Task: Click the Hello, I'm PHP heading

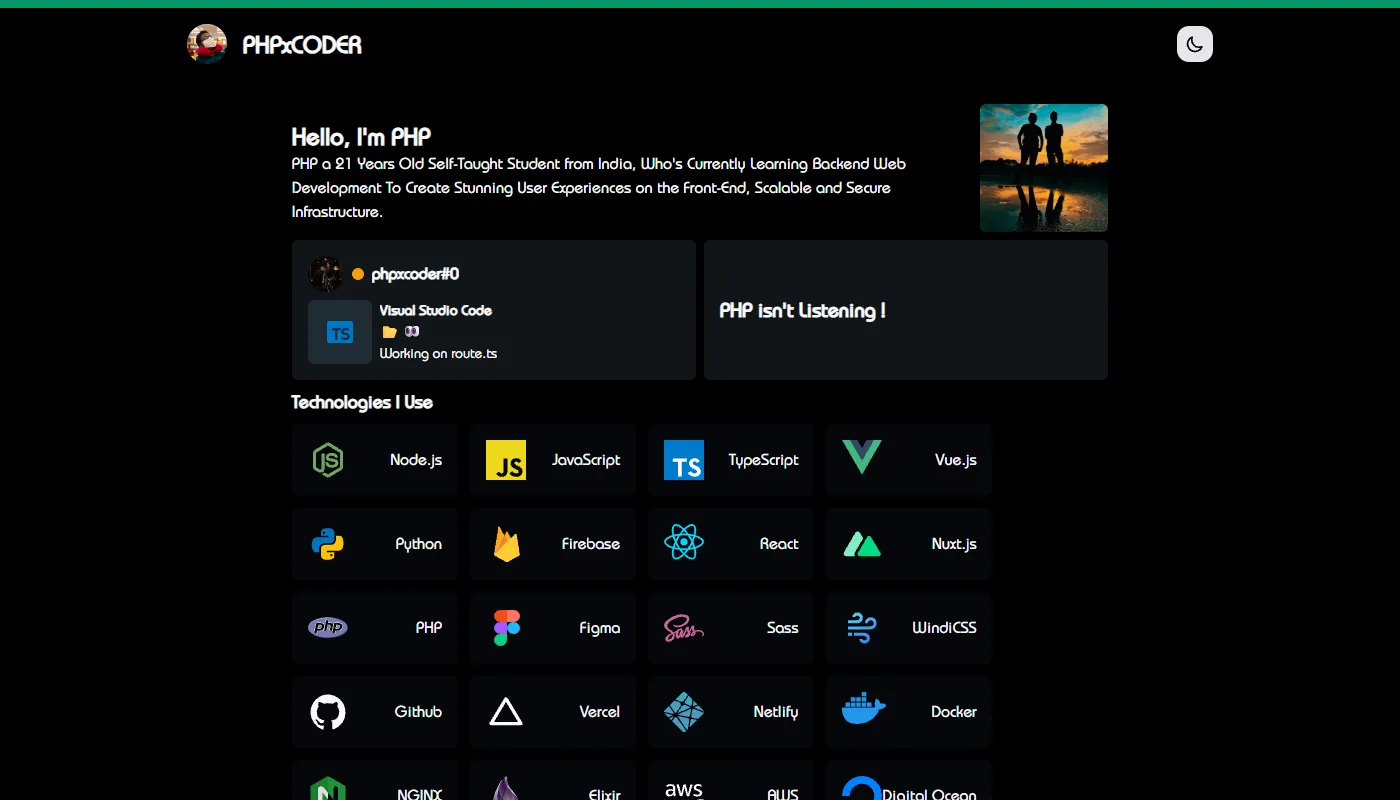Action: tap(361, 137)
